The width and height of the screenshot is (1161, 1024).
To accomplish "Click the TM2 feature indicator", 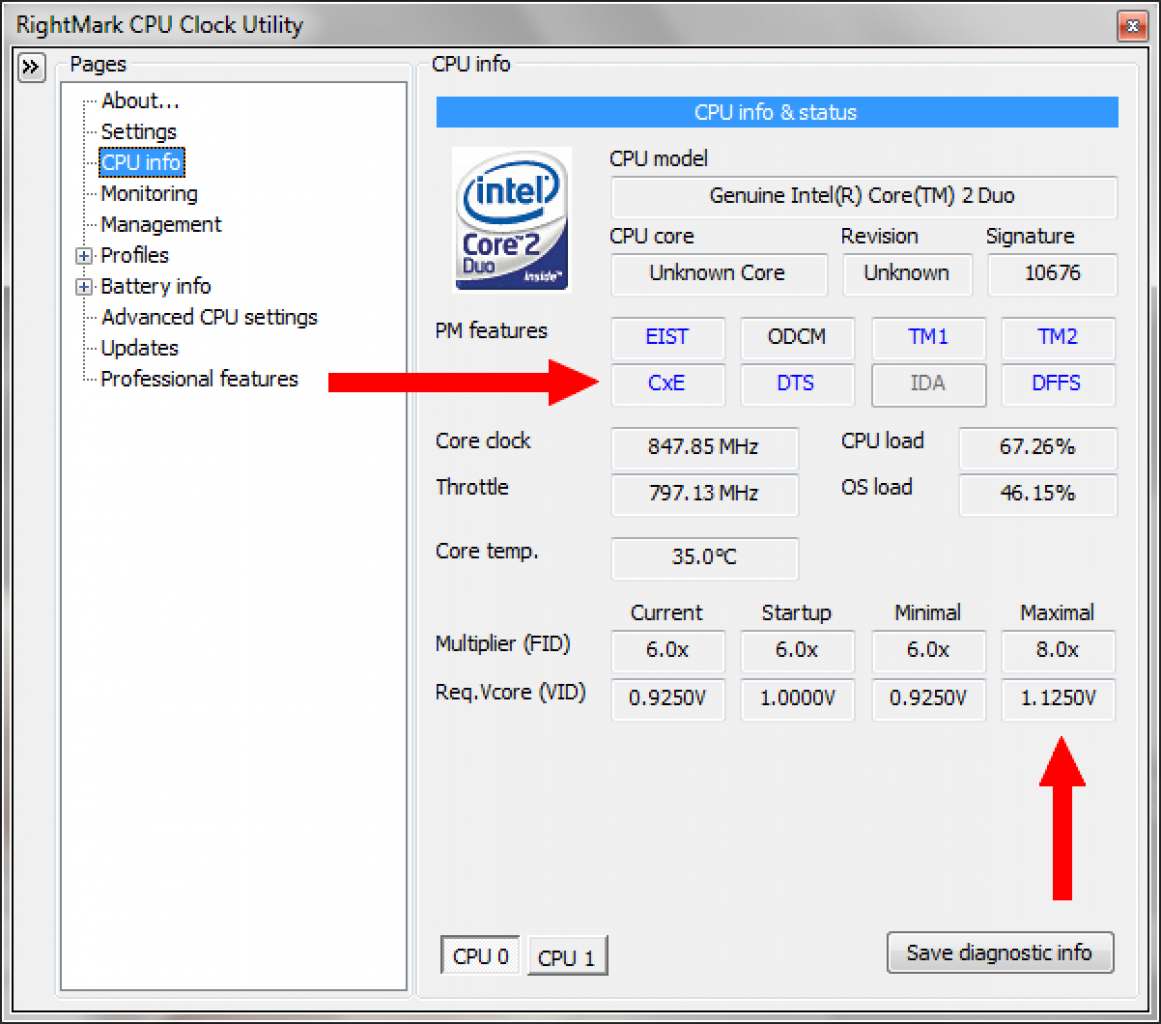I will (x=1057, y=338).
